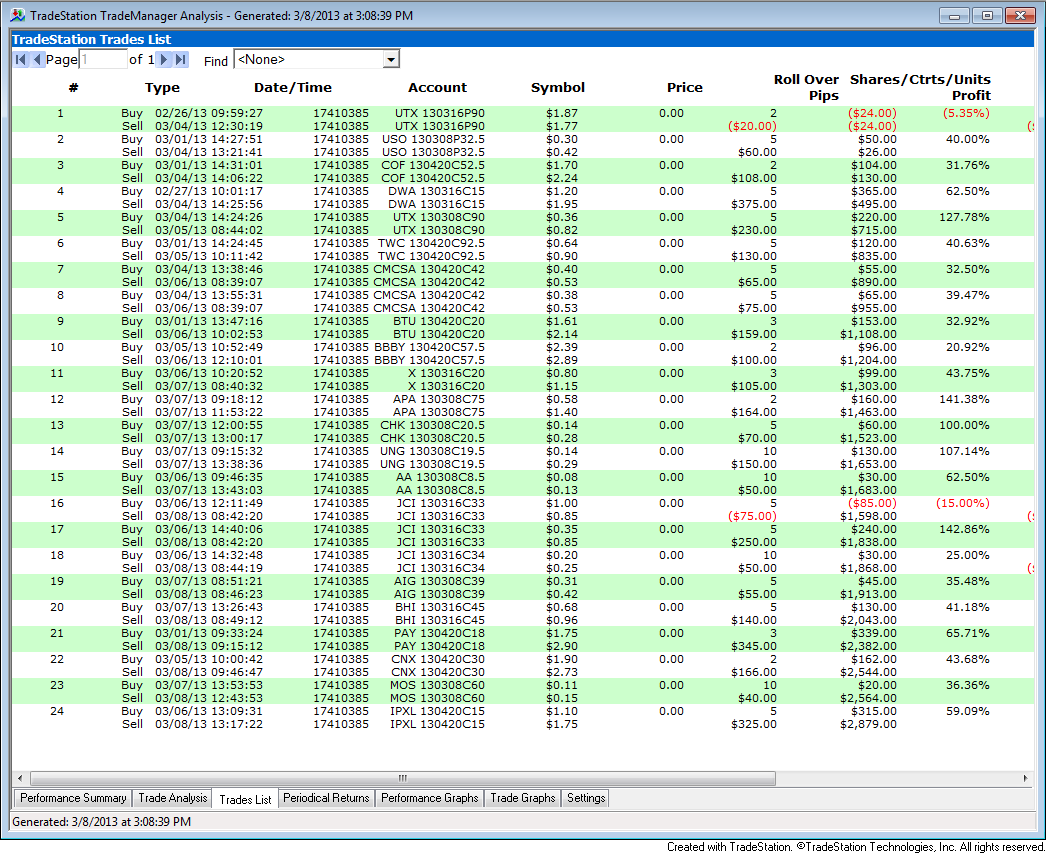Select CHK 130308C20.5 in the Buy row
The width and height of the screenshot is (1046, 853).
coord(432,425)
